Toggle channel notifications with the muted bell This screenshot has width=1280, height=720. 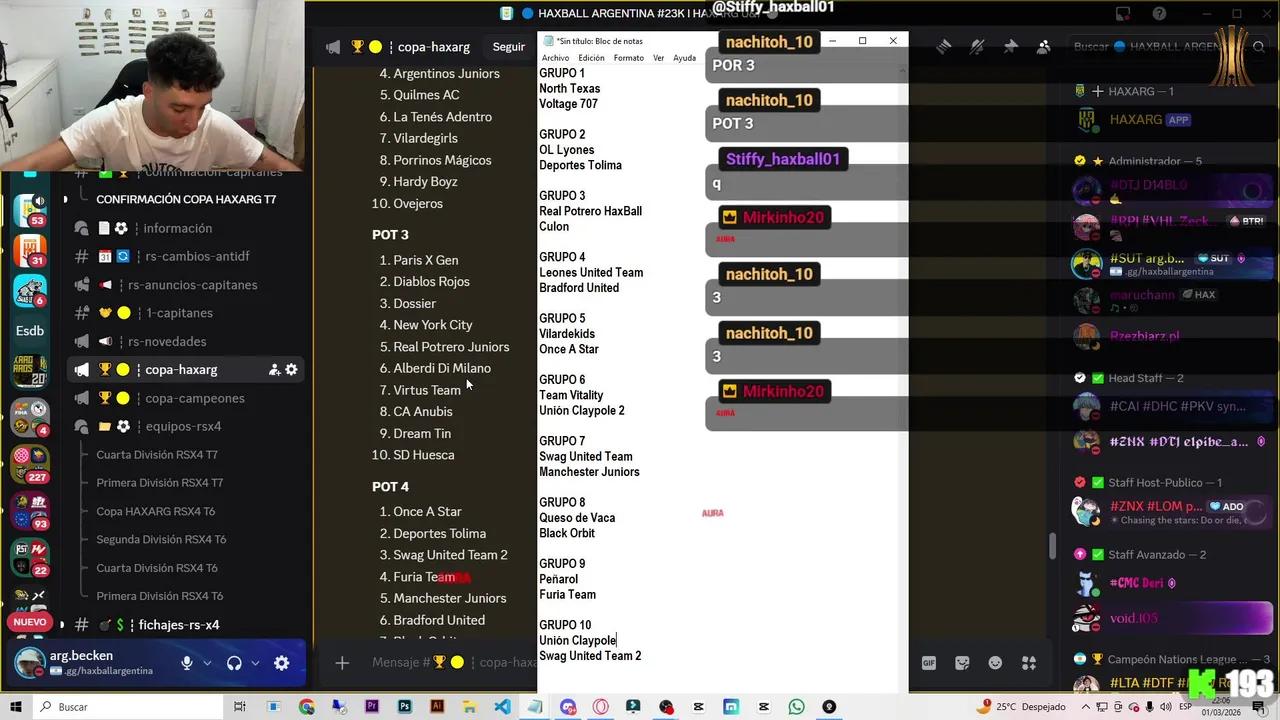click(976, 46)
